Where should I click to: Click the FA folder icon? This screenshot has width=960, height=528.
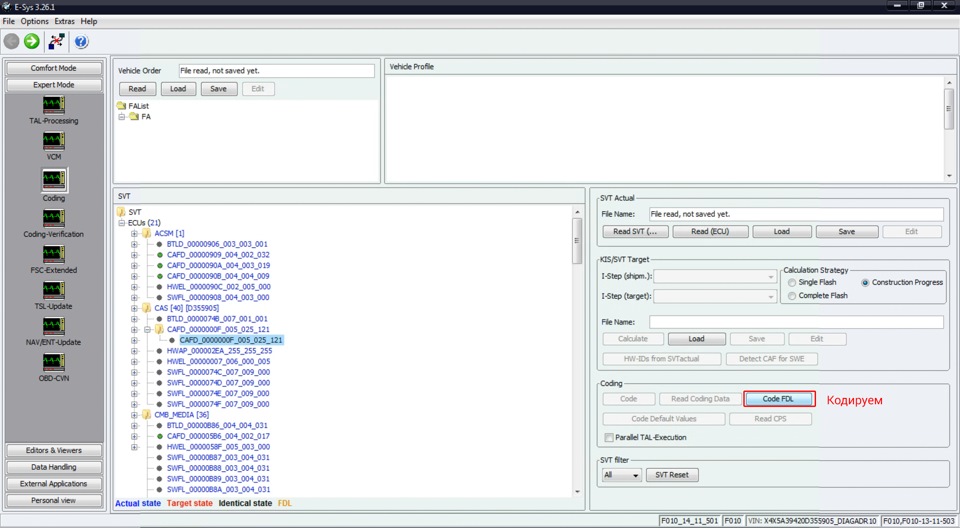coord(133,116)
